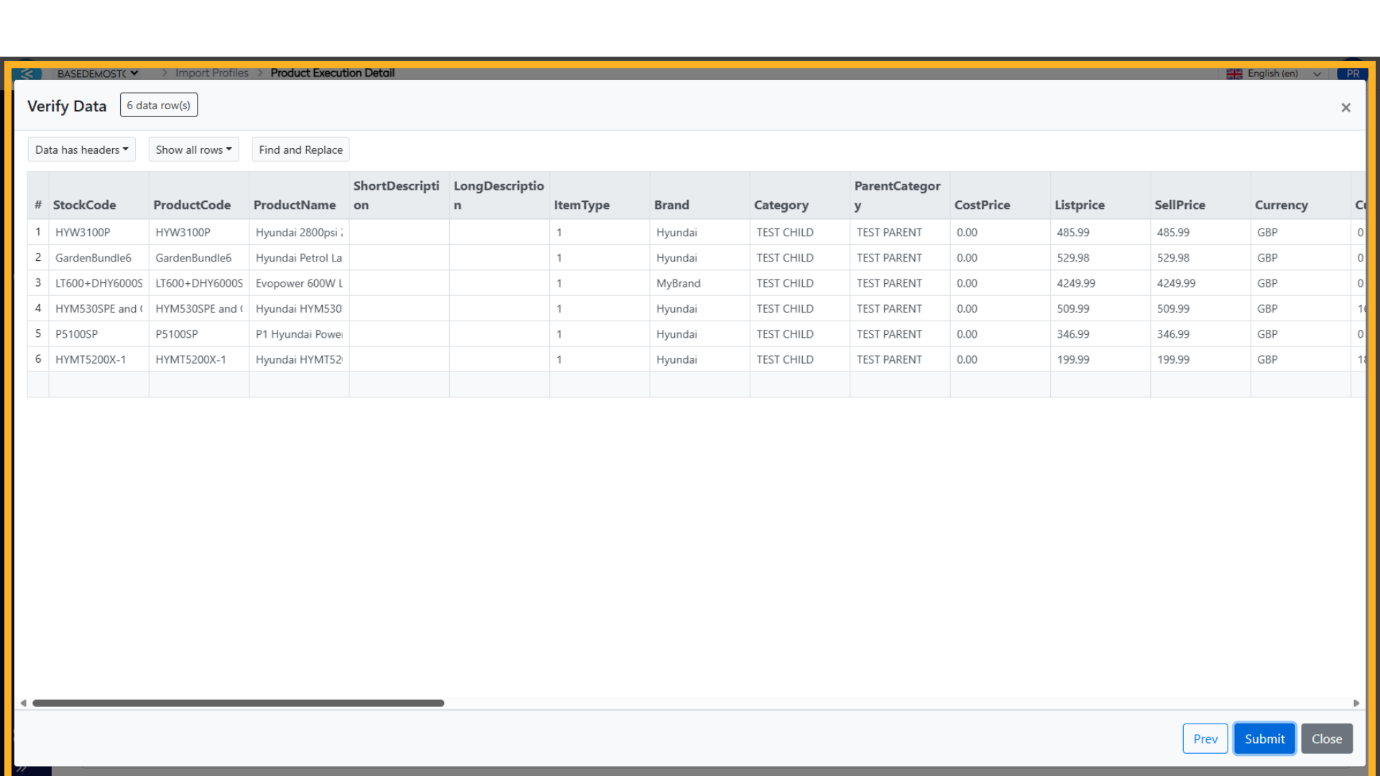Screen dimensions: 1380x776
Task: Click the scroll left arrow on horizontal scrollbar
Action: (x=23, y=703)
